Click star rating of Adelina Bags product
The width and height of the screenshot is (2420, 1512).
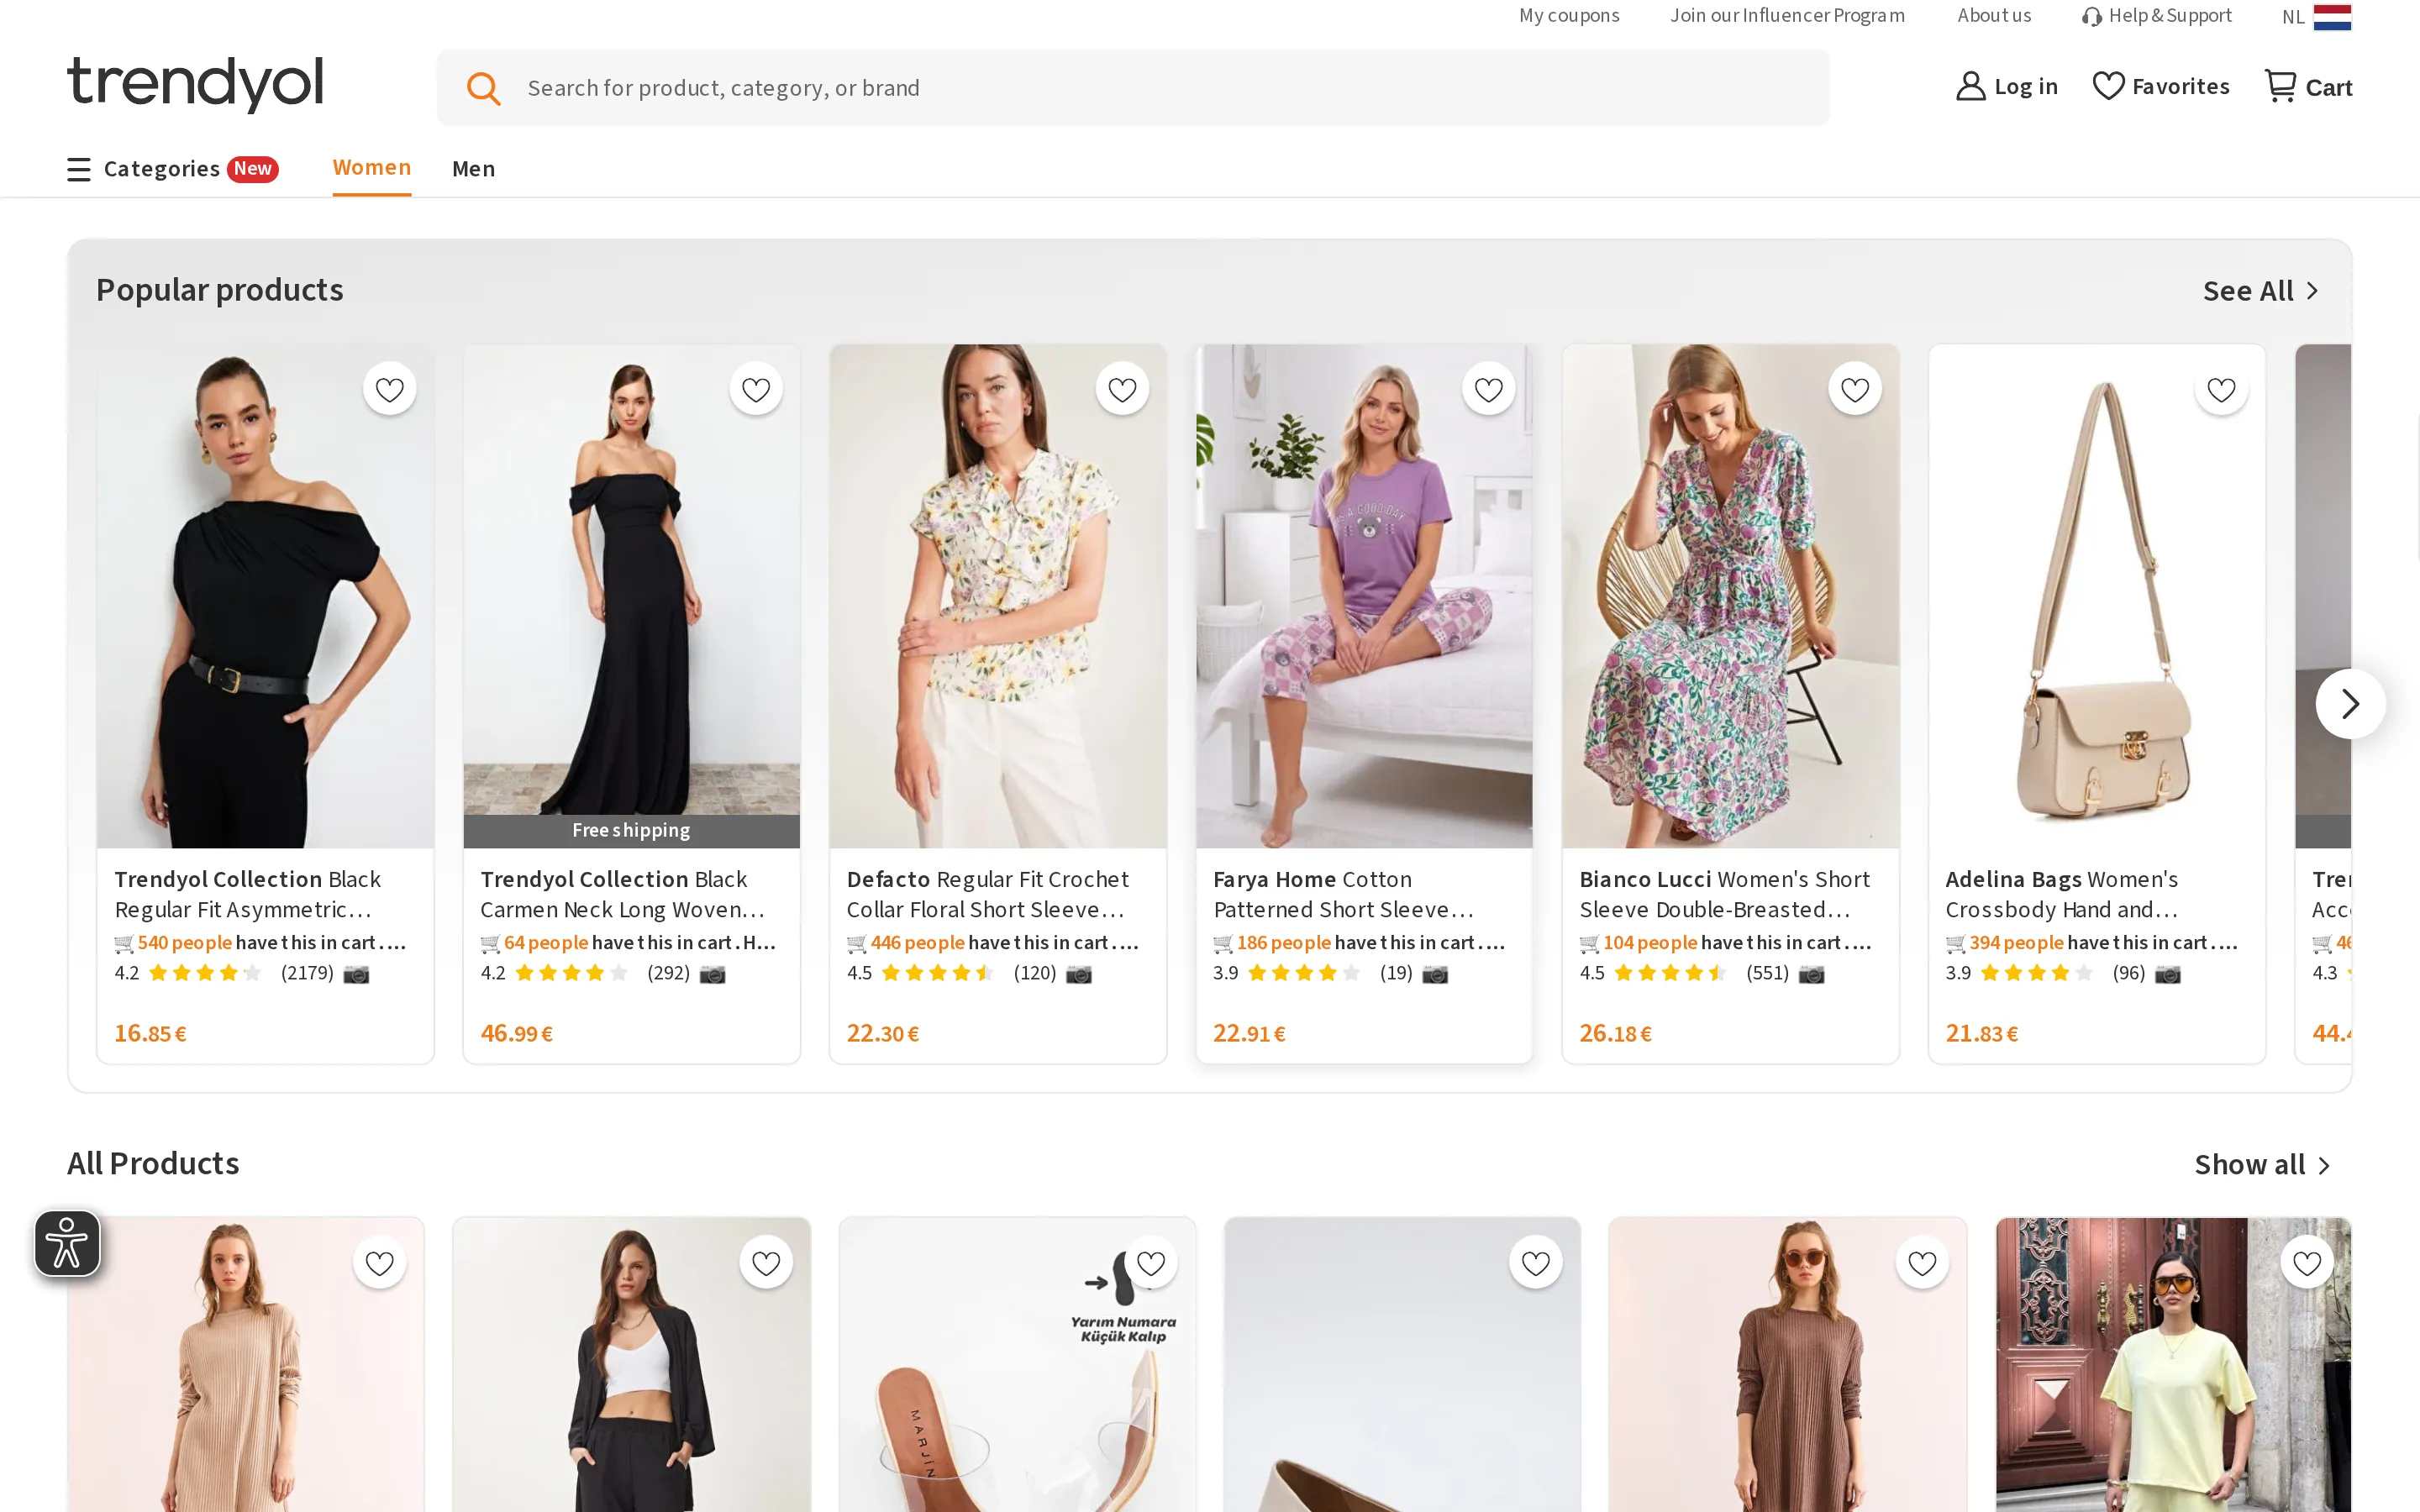click(2036, 973)
